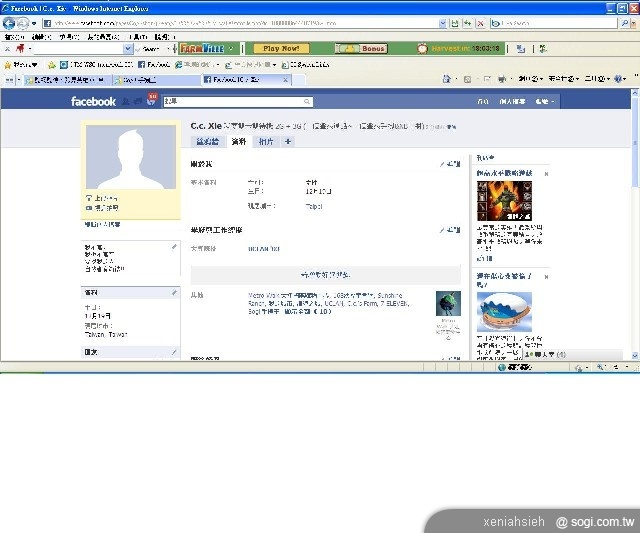
Task: Click the blank profile picture silhouette
Action: 131,157
